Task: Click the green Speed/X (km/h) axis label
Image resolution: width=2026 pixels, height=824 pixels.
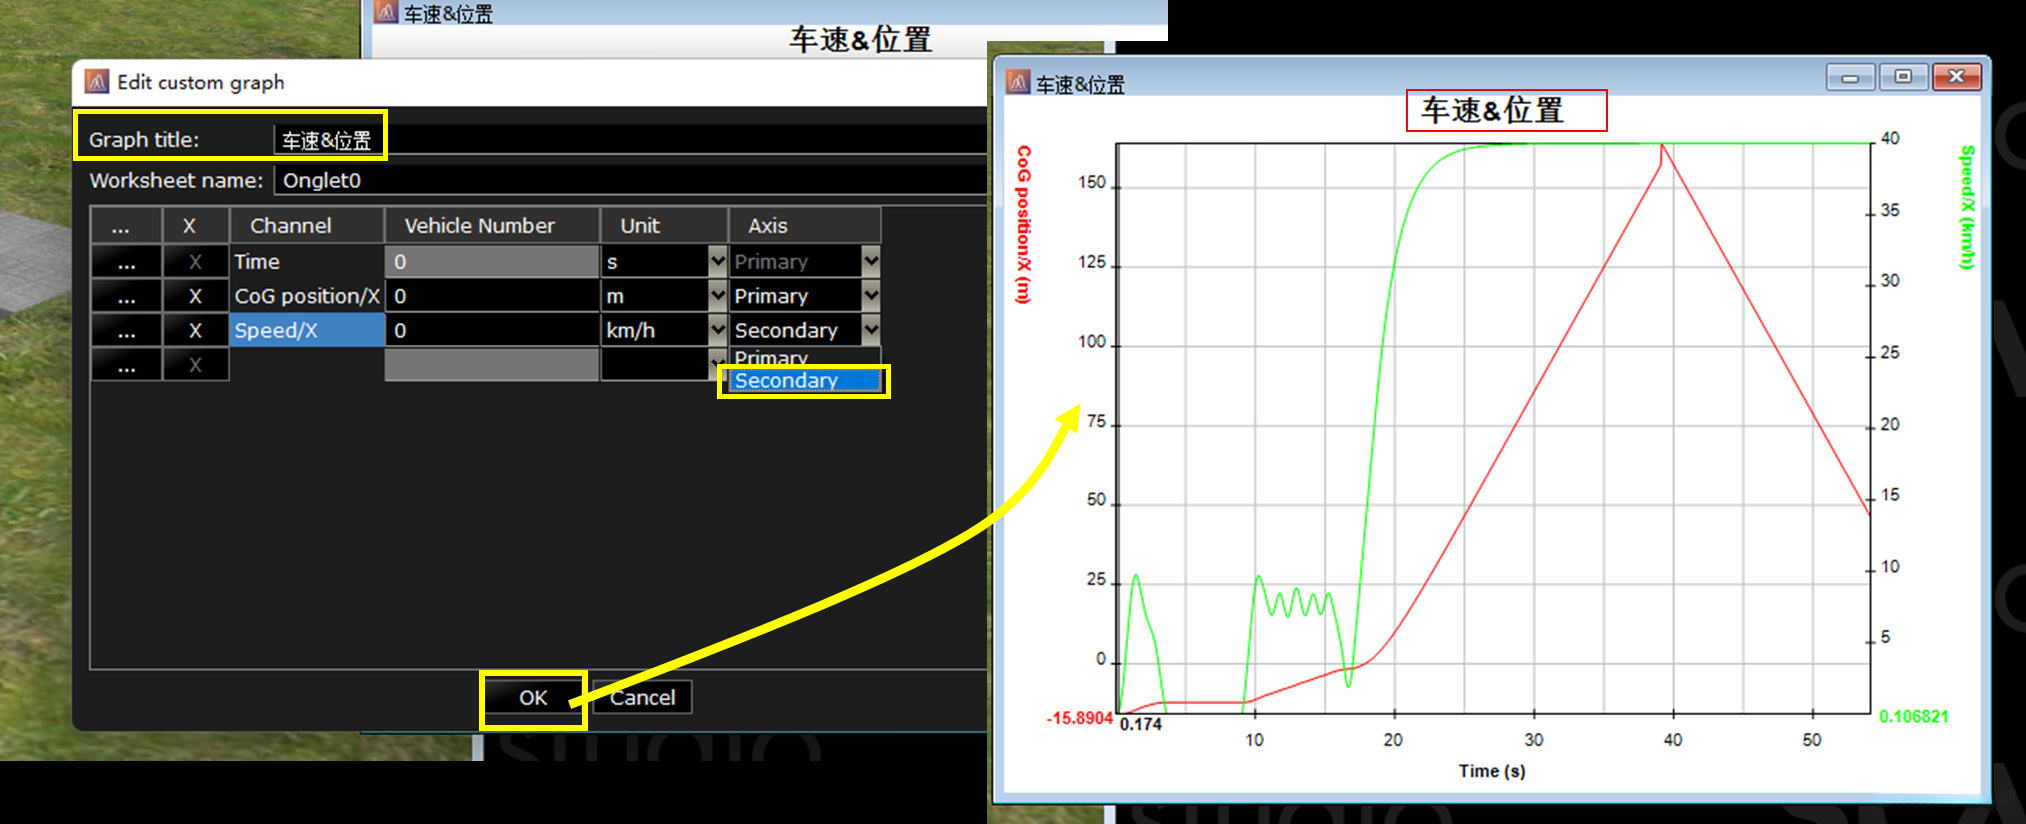Action: click(1967, 207)
